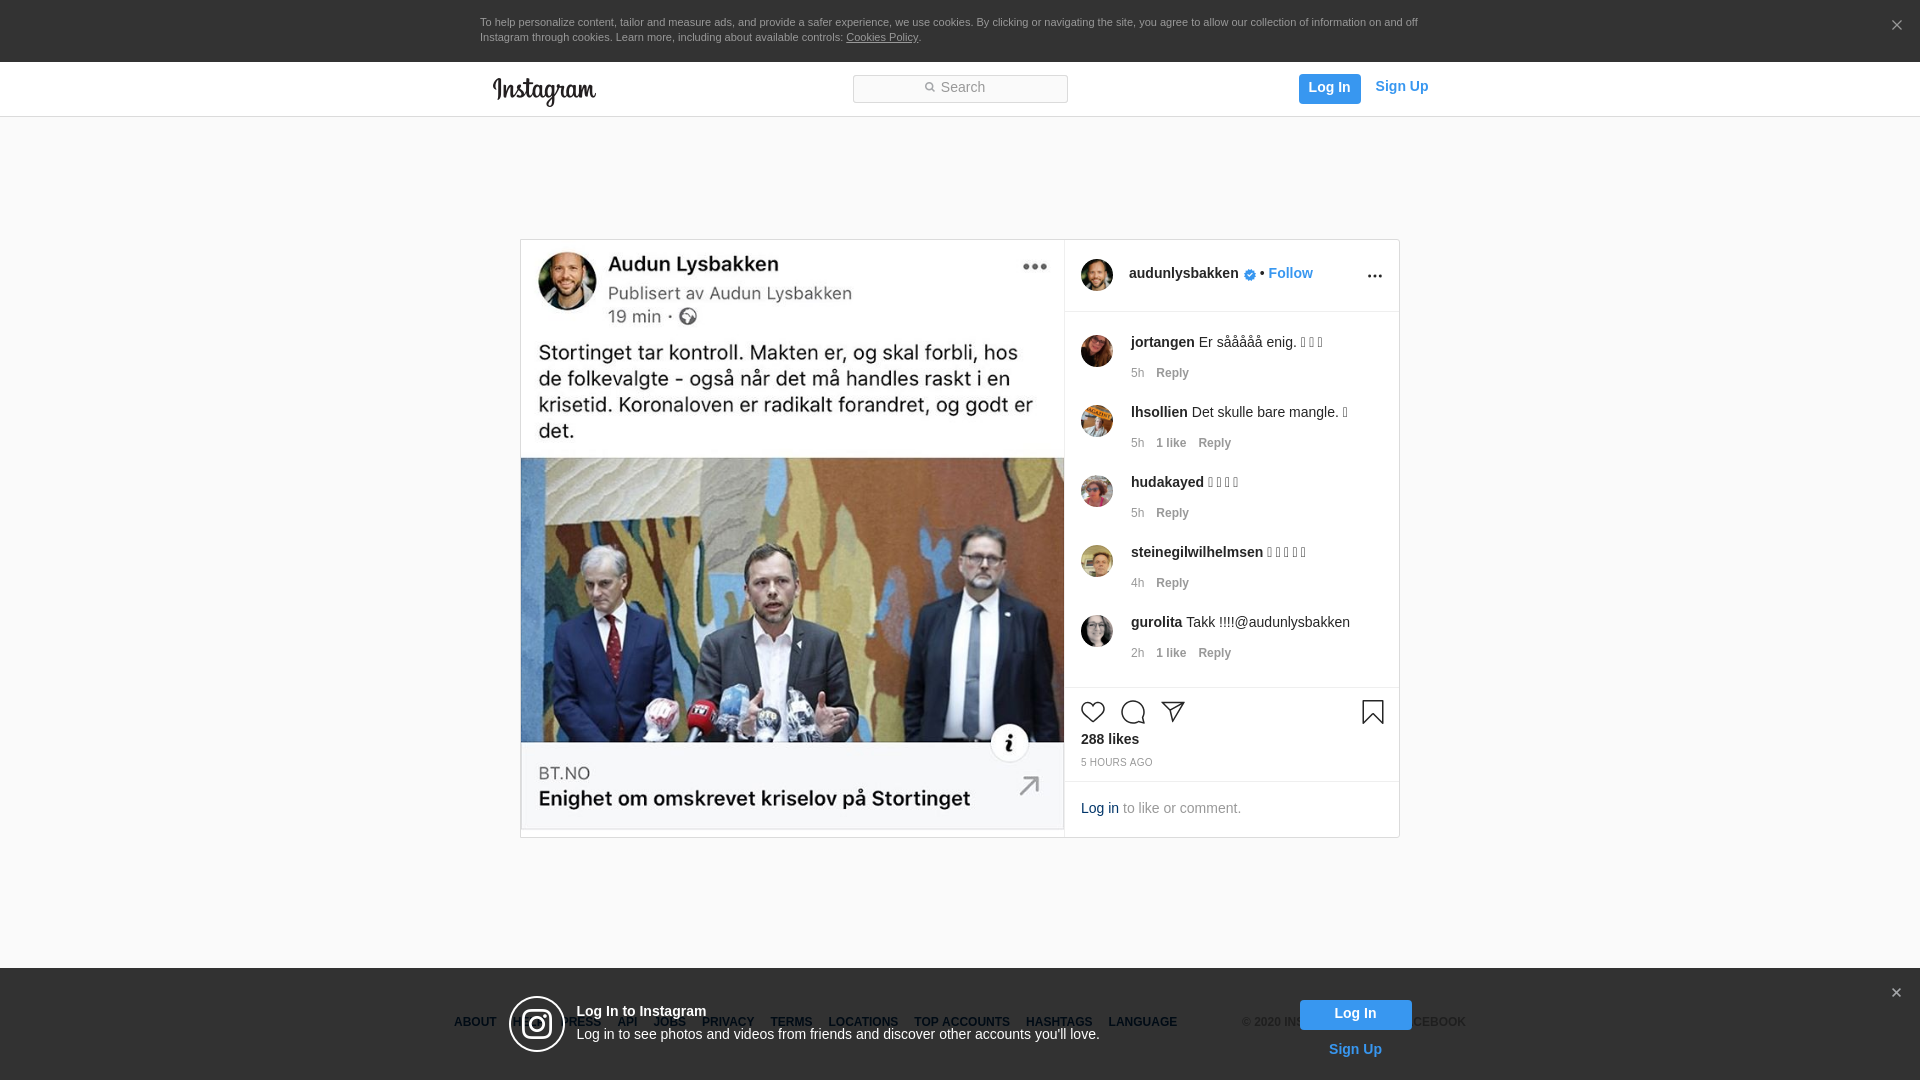Click Log in to like or comment
This screenshot has height=1080, width=1920.
1100,809
